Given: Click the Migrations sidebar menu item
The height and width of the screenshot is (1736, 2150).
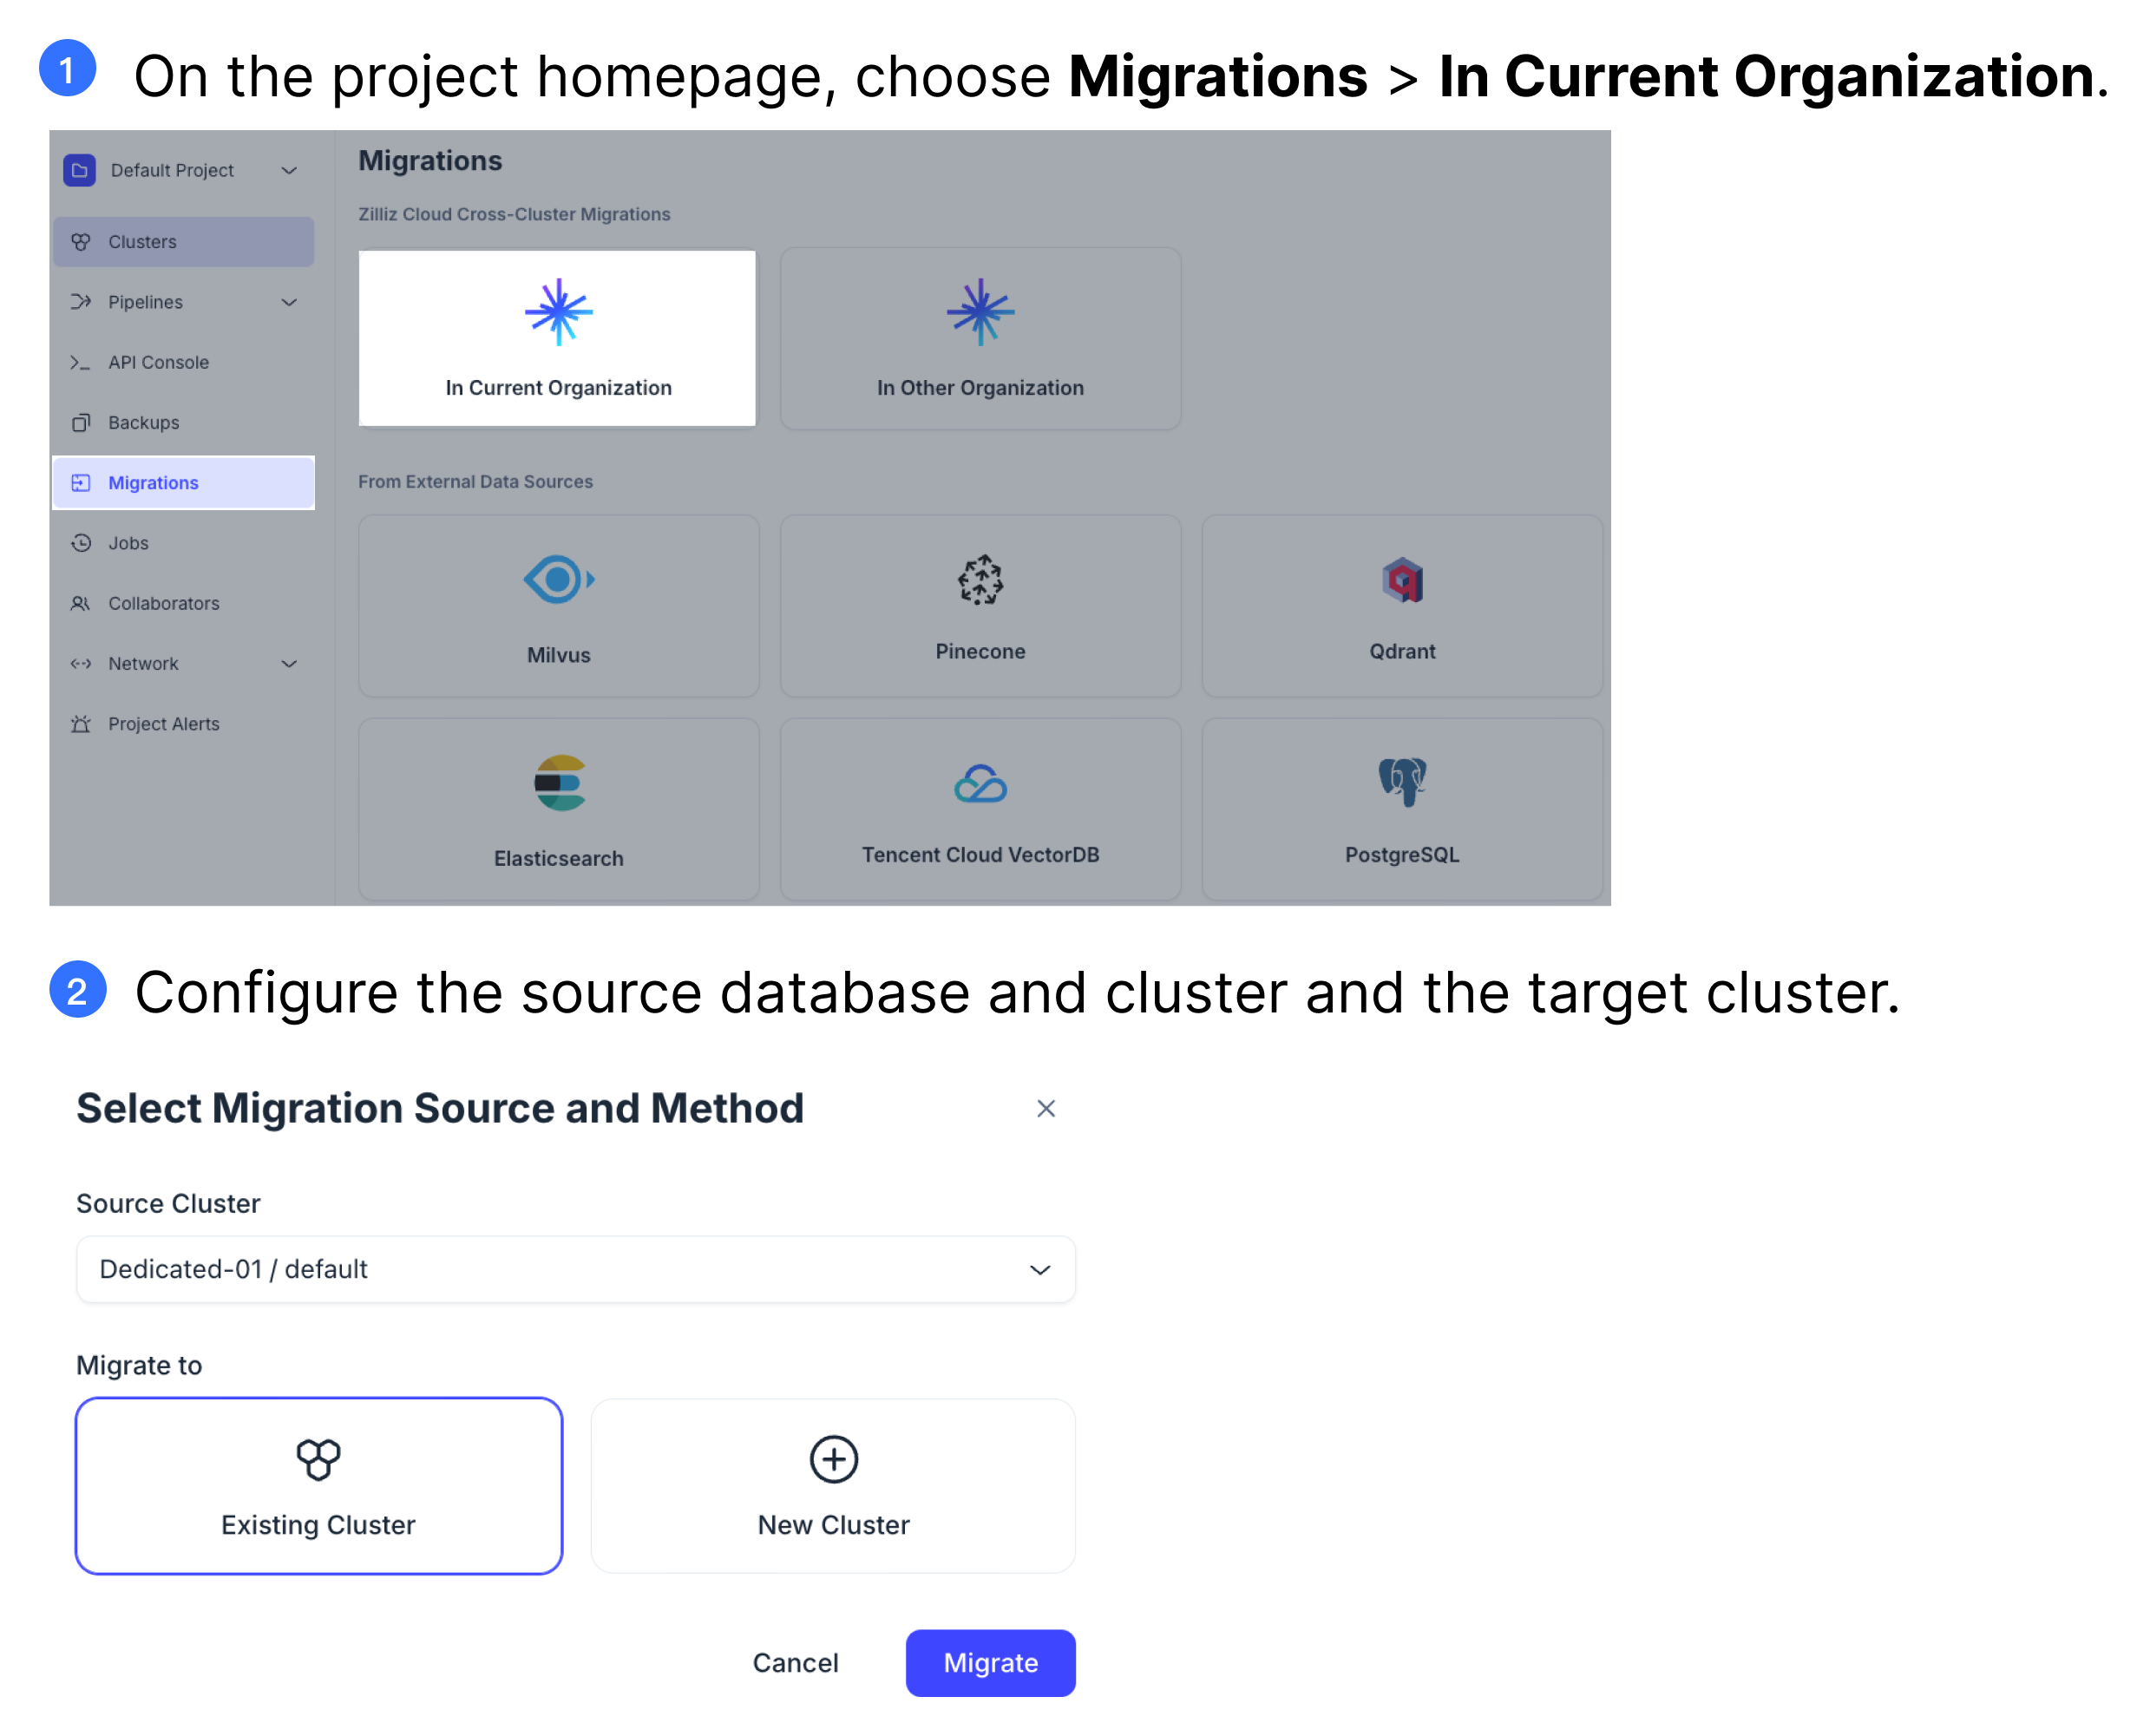Looking at the screenshot, I should [x=151, y=480].
